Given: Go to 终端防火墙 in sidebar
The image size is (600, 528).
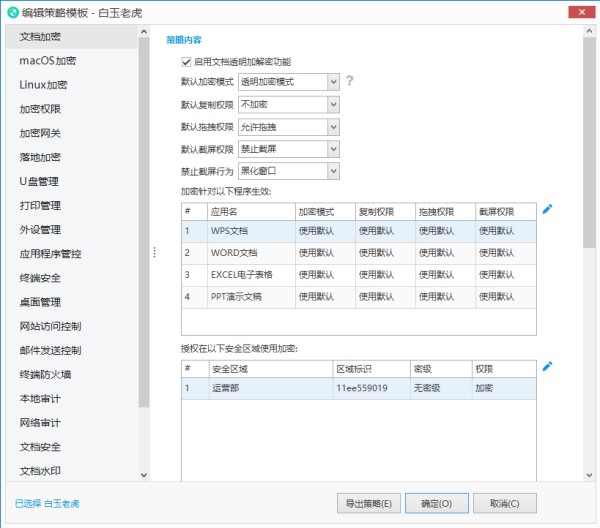Looking at the screenshot, I should pyautogui.click(x=45, y=375).
